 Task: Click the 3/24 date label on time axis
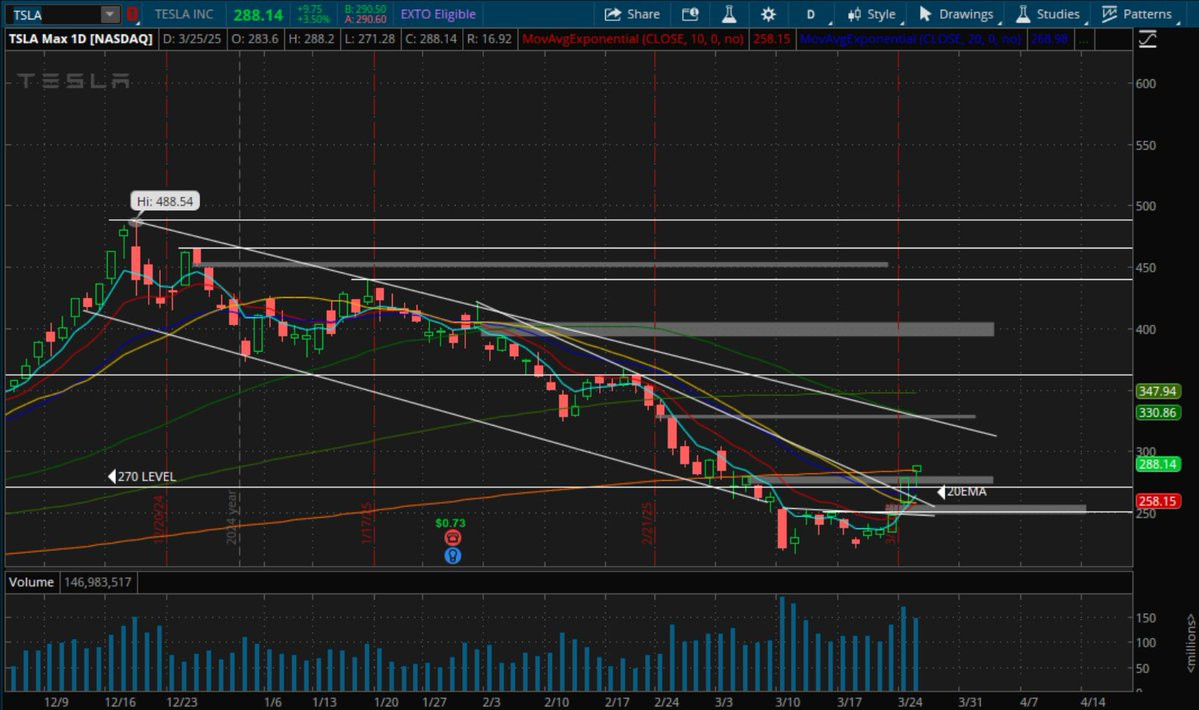point(910,702)
